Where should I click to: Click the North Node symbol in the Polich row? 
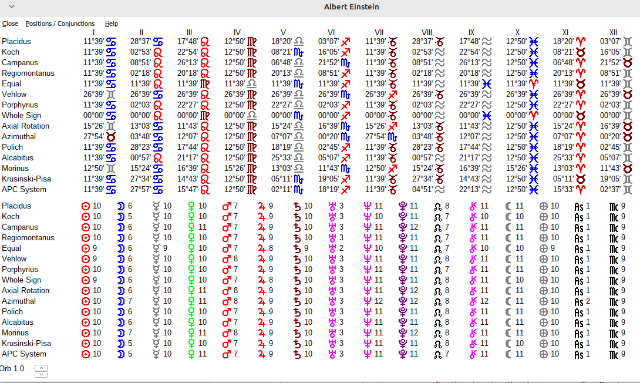click(x=438, y=312)
